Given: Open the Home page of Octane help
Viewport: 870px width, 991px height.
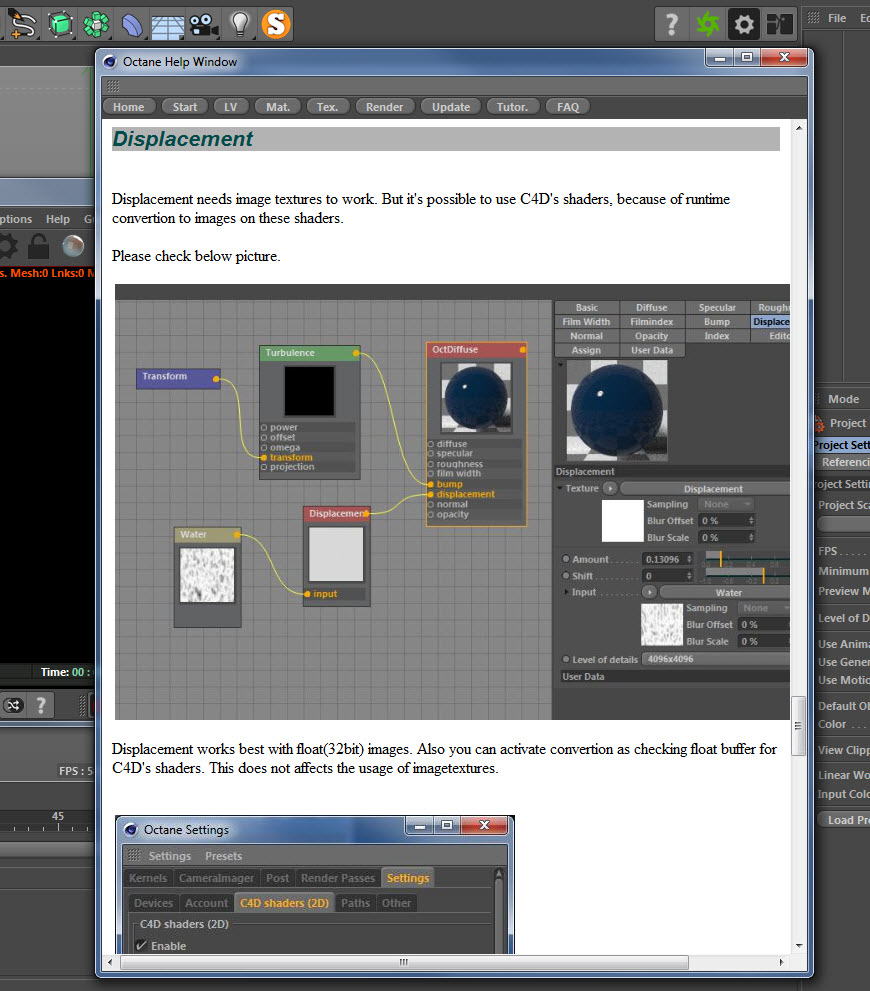Looking at the screenshot, I should click(128, 107).
